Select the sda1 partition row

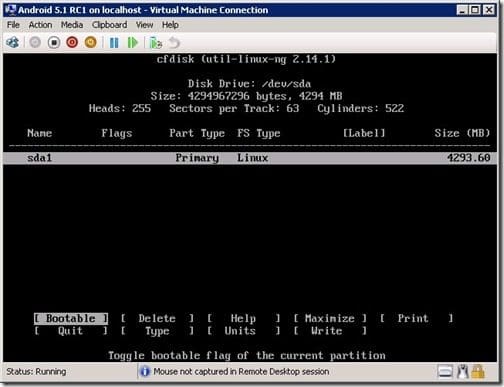(x=250, y=158)
